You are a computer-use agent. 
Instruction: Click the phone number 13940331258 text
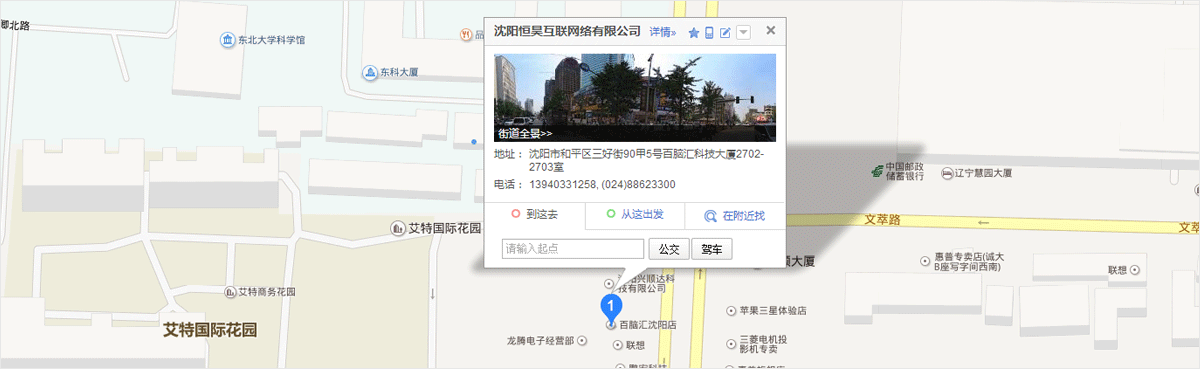tap(561, 185)
